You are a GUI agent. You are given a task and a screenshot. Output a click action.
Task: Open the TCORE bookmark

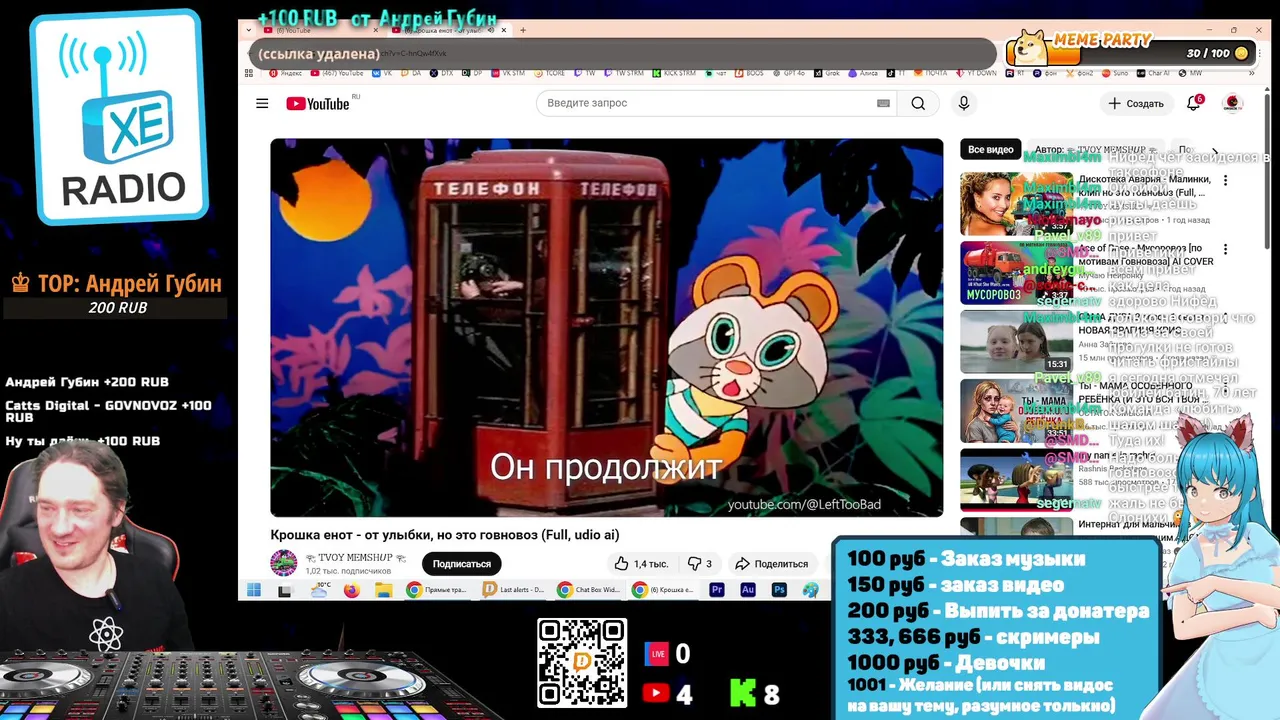click(x=551, y=73)
